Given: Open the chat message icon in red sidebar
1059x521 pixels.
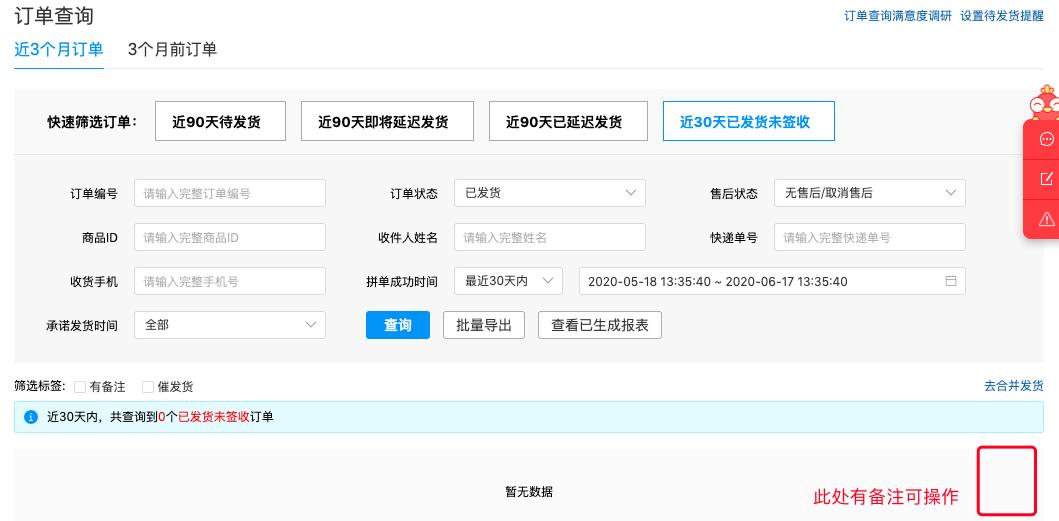Looking at the screenshot, I should click(1046, 139).
